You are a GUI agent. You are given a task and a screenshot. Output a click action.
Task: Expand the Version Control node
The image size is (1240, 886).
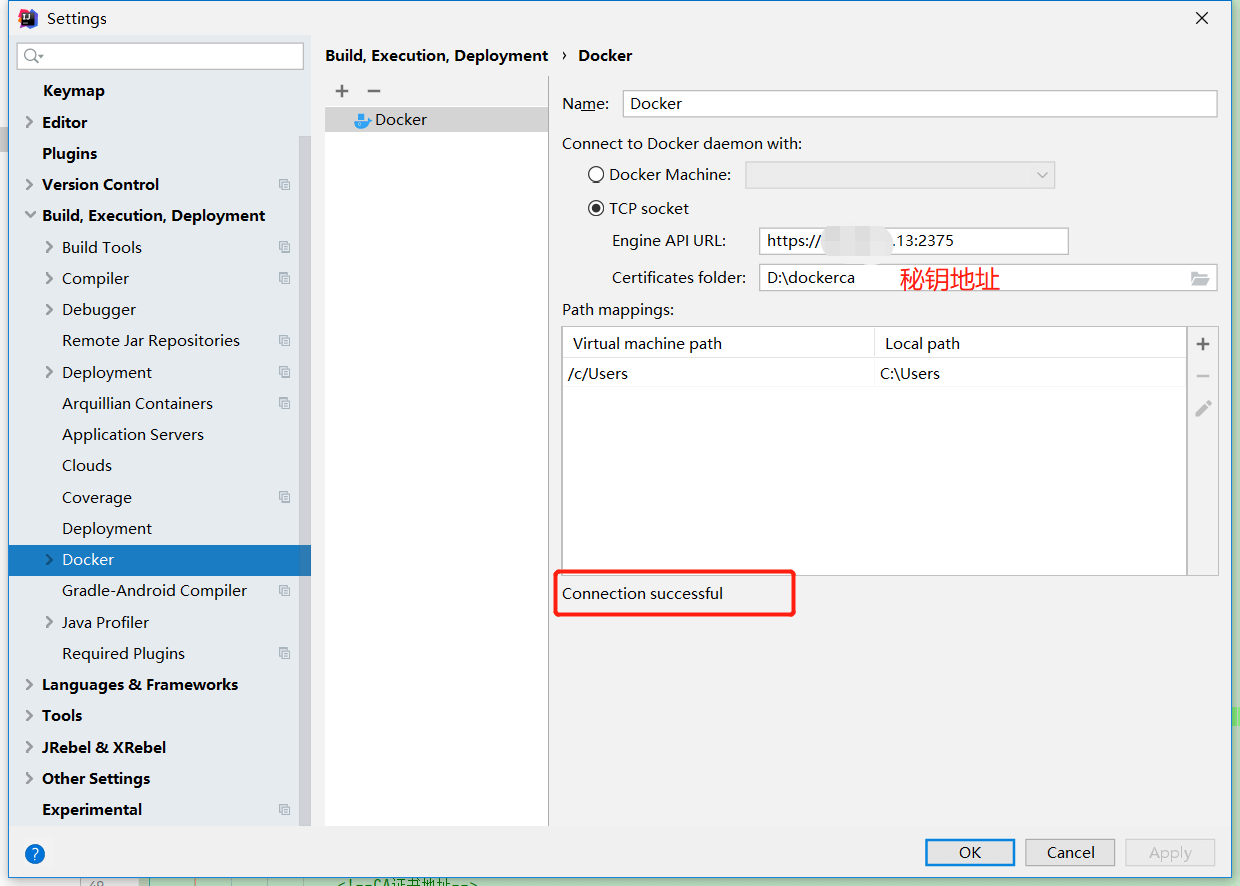tap(29, 185)
